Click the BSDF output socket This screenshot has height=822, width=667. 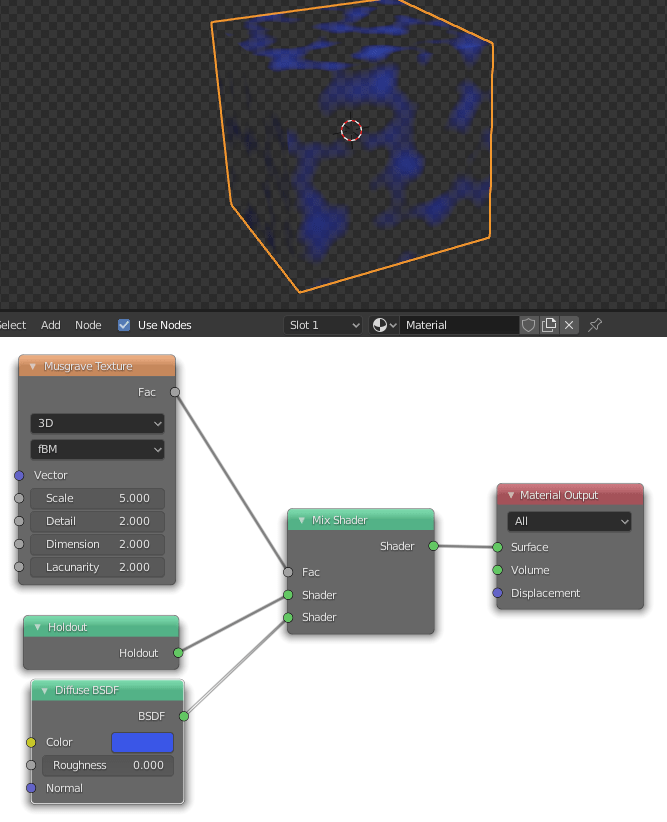pos(184,716)
